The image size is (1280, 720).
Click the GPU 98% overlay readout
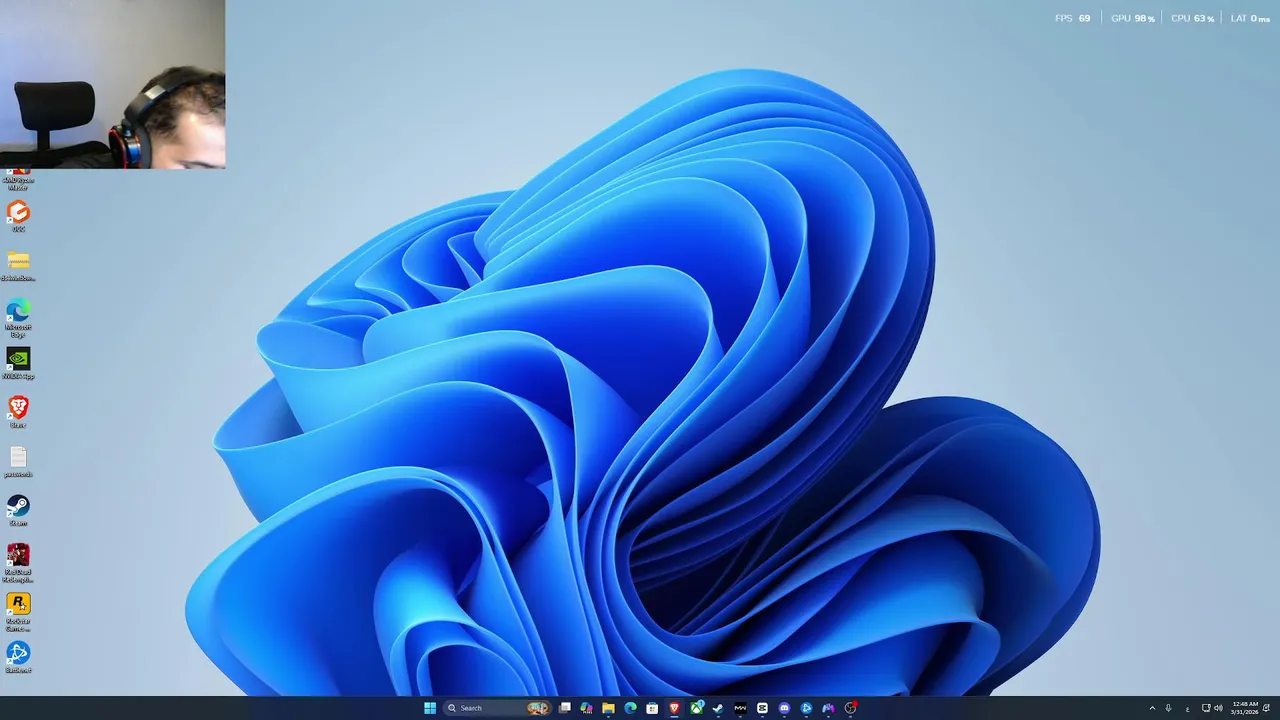coord(1133,18)
